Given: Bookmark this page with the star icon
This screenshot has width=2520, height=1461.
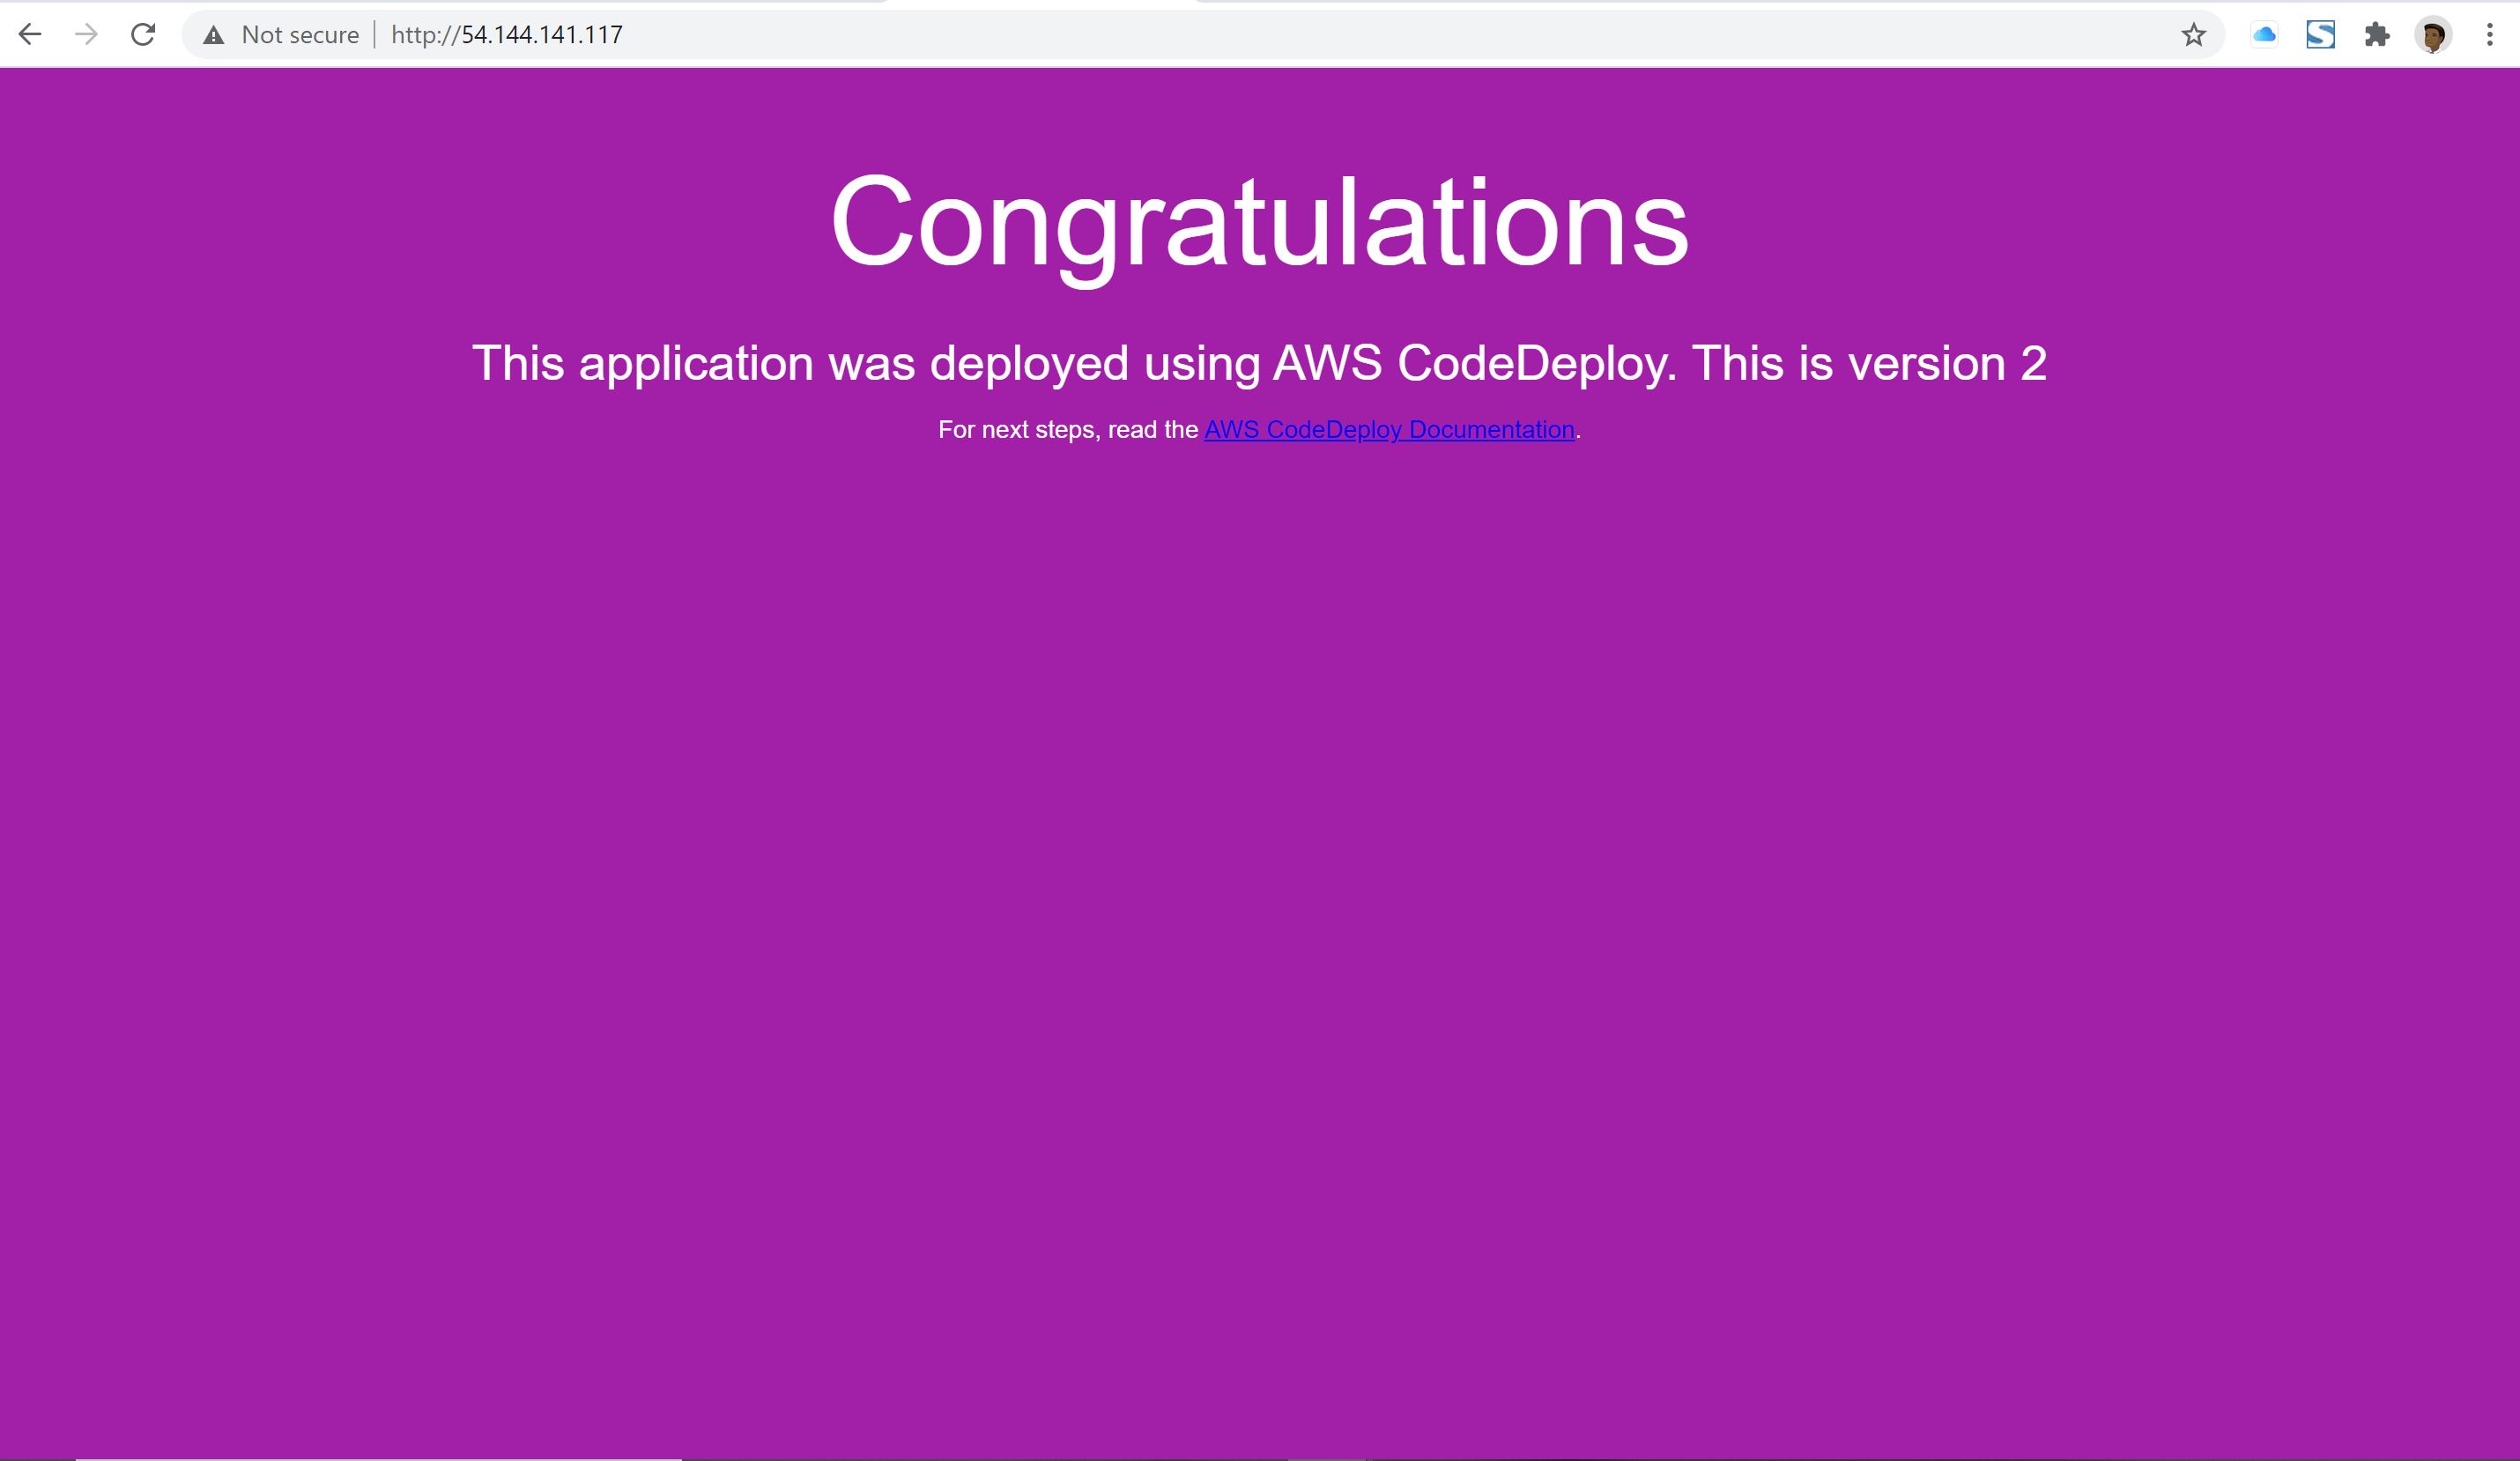Looking at the screenshot, I should pos(2193,35).
